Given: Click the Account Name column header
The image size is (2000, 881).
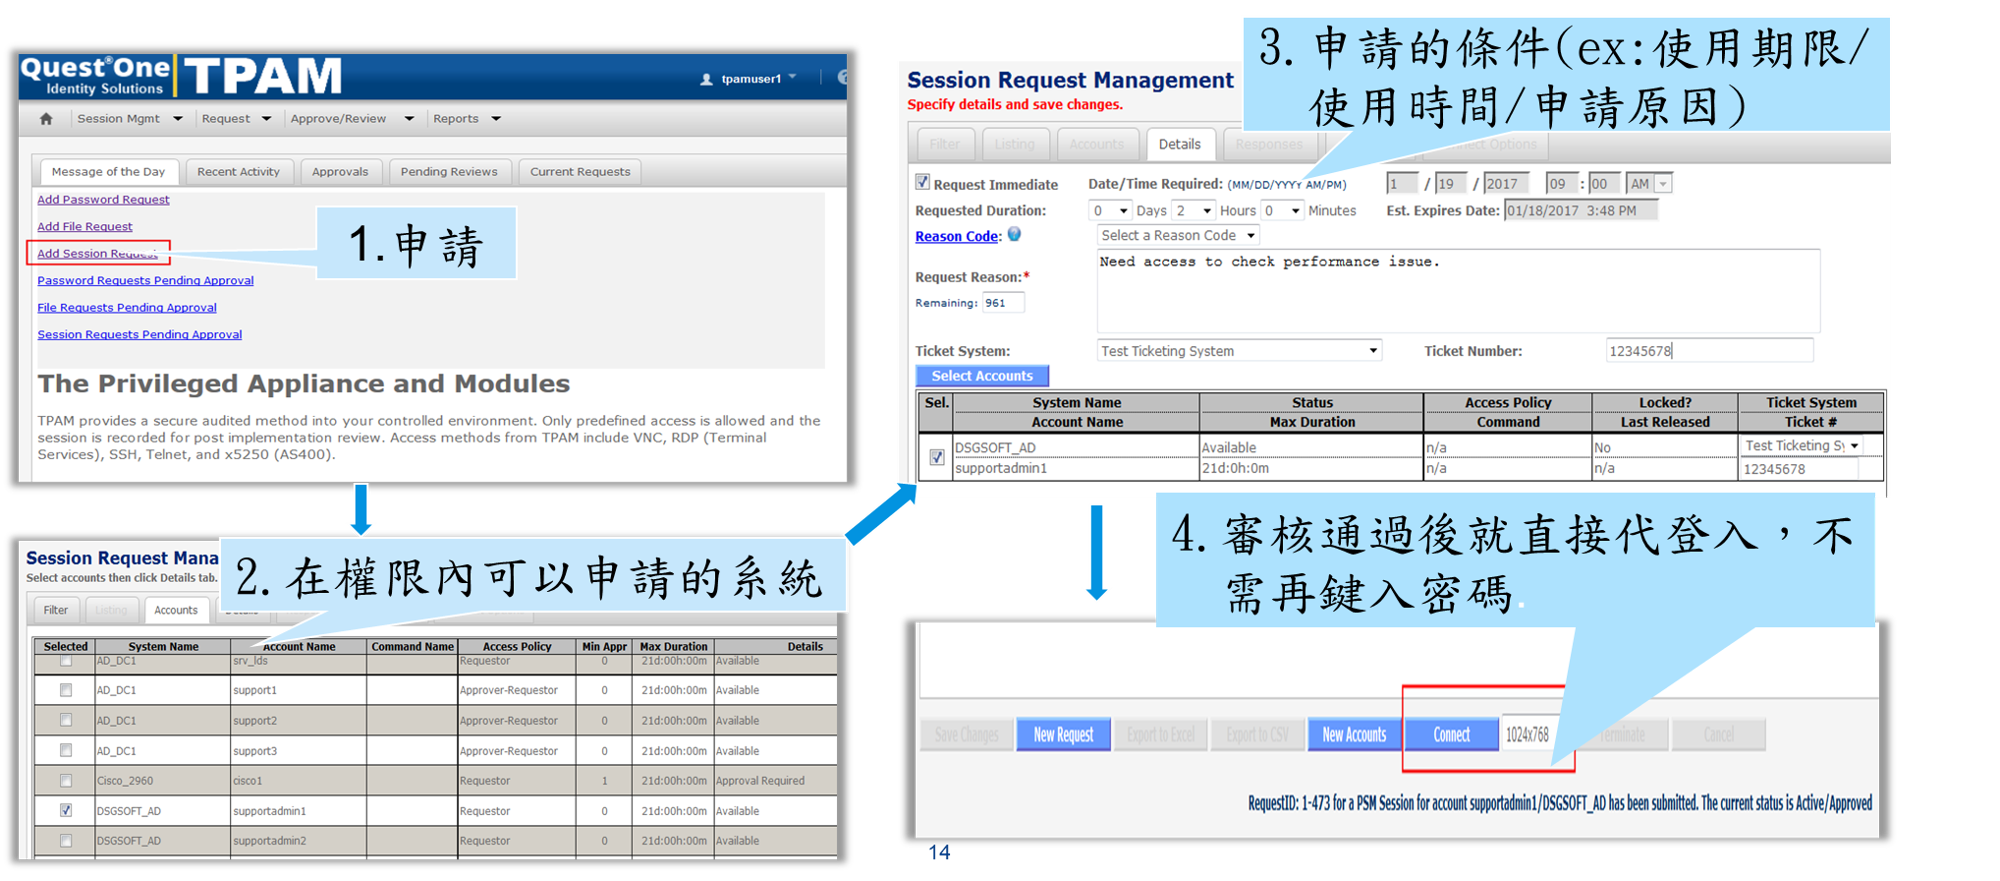Looking at the screenshot, I should [299, 647].
